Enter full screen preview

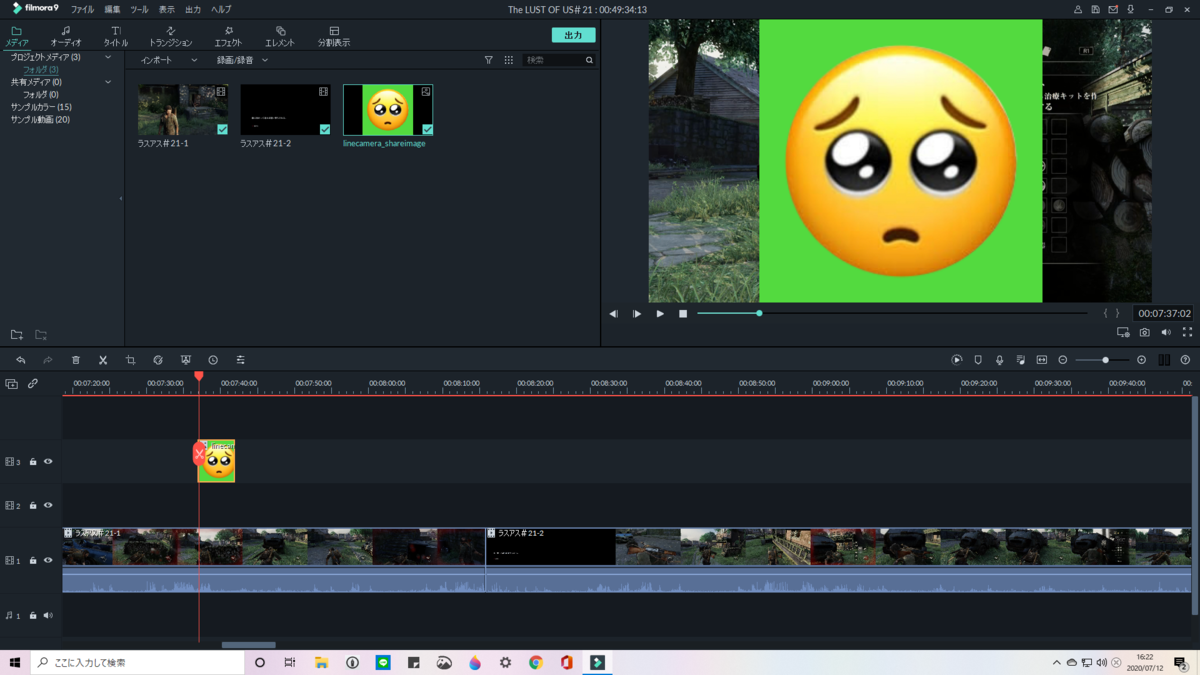coord(1187,332)
